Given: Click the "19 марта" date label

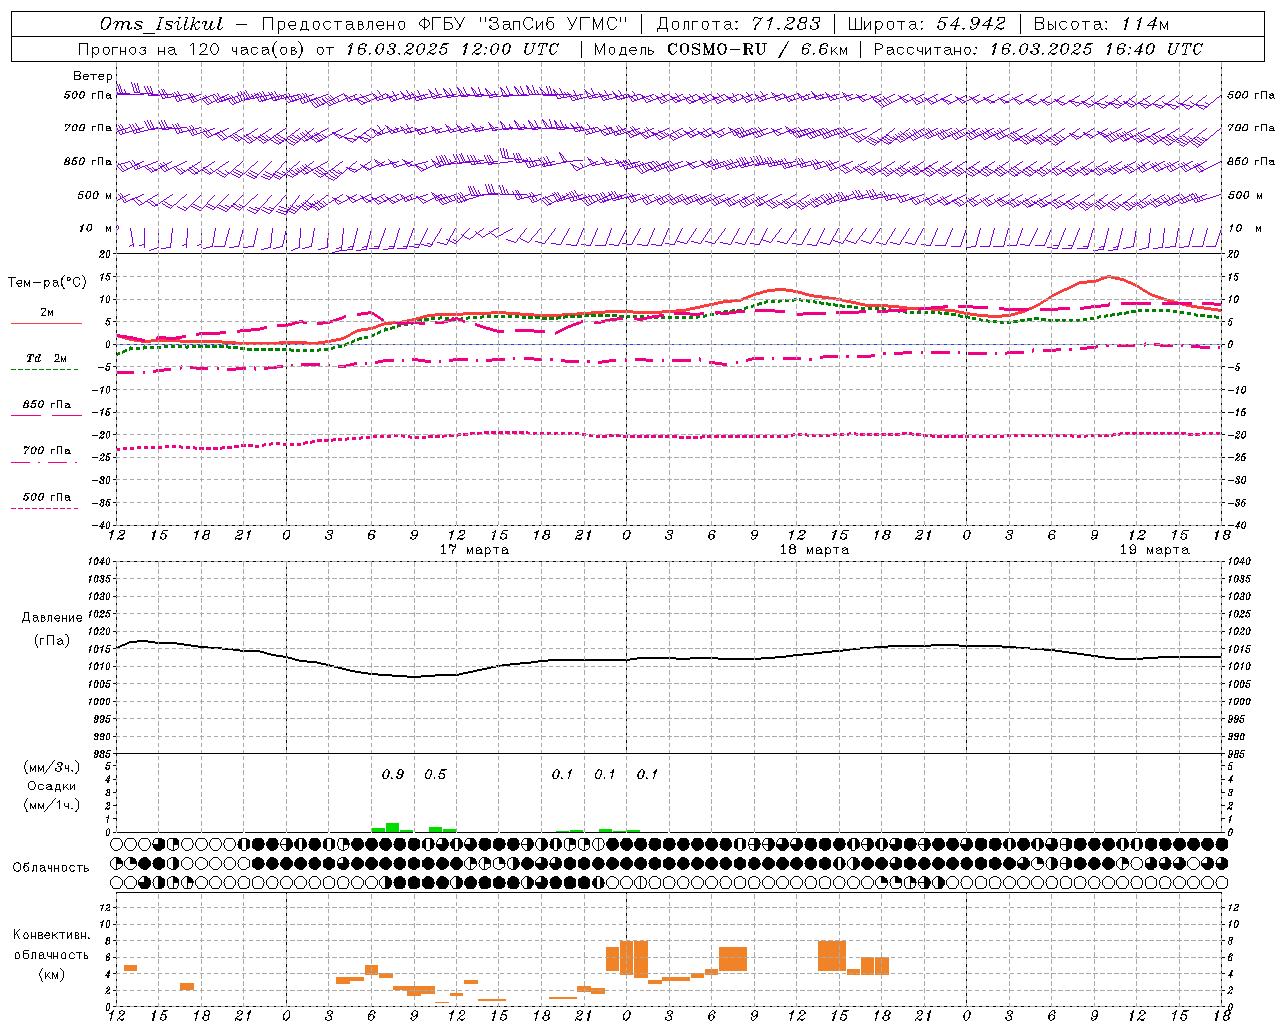Looking at the screenshot, I should pos(1154,550).
